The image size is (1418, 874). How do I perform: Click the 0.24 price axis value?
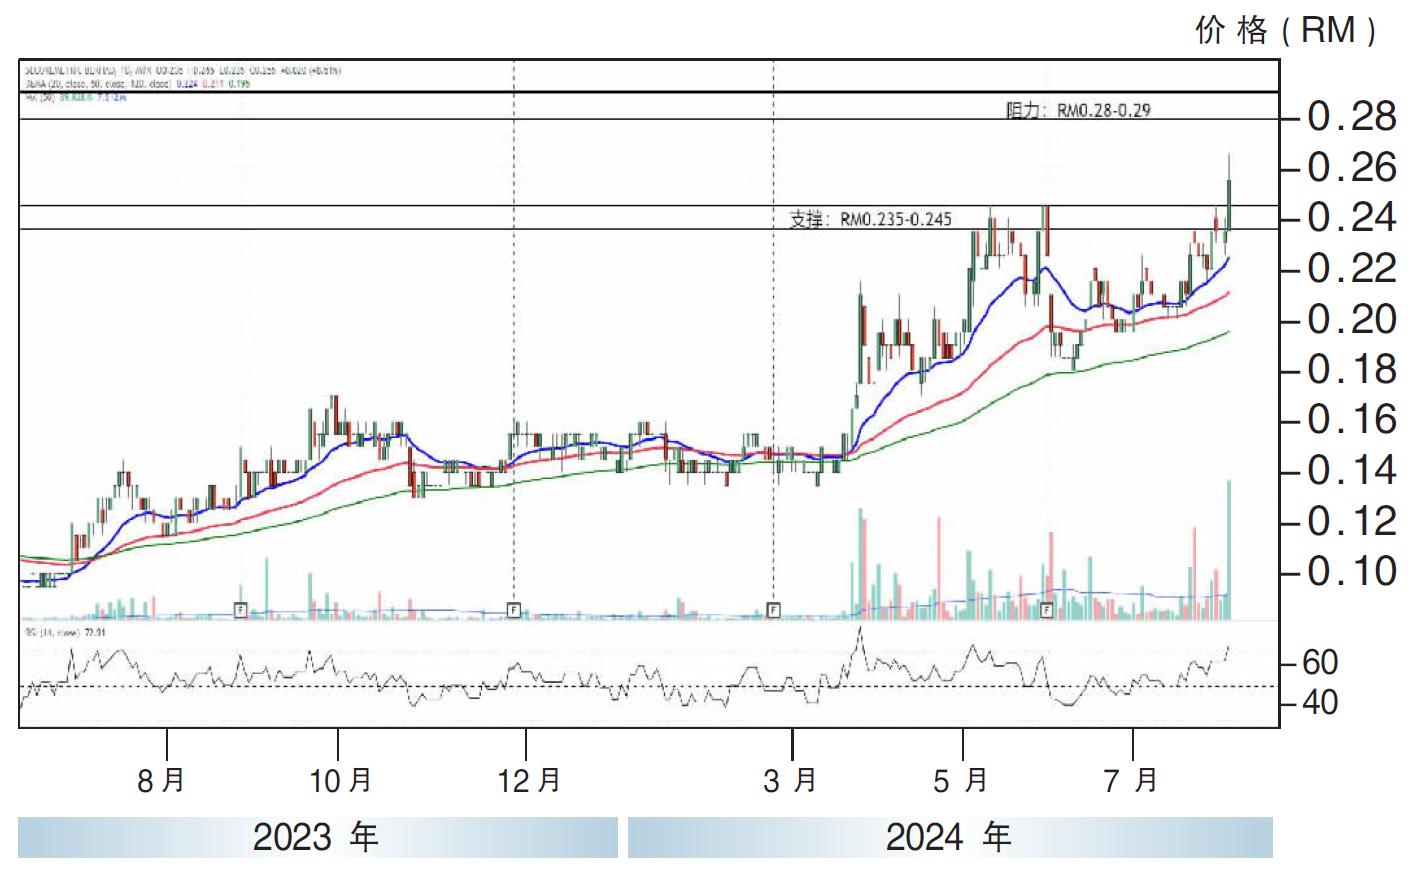(x=1352, y=218)
